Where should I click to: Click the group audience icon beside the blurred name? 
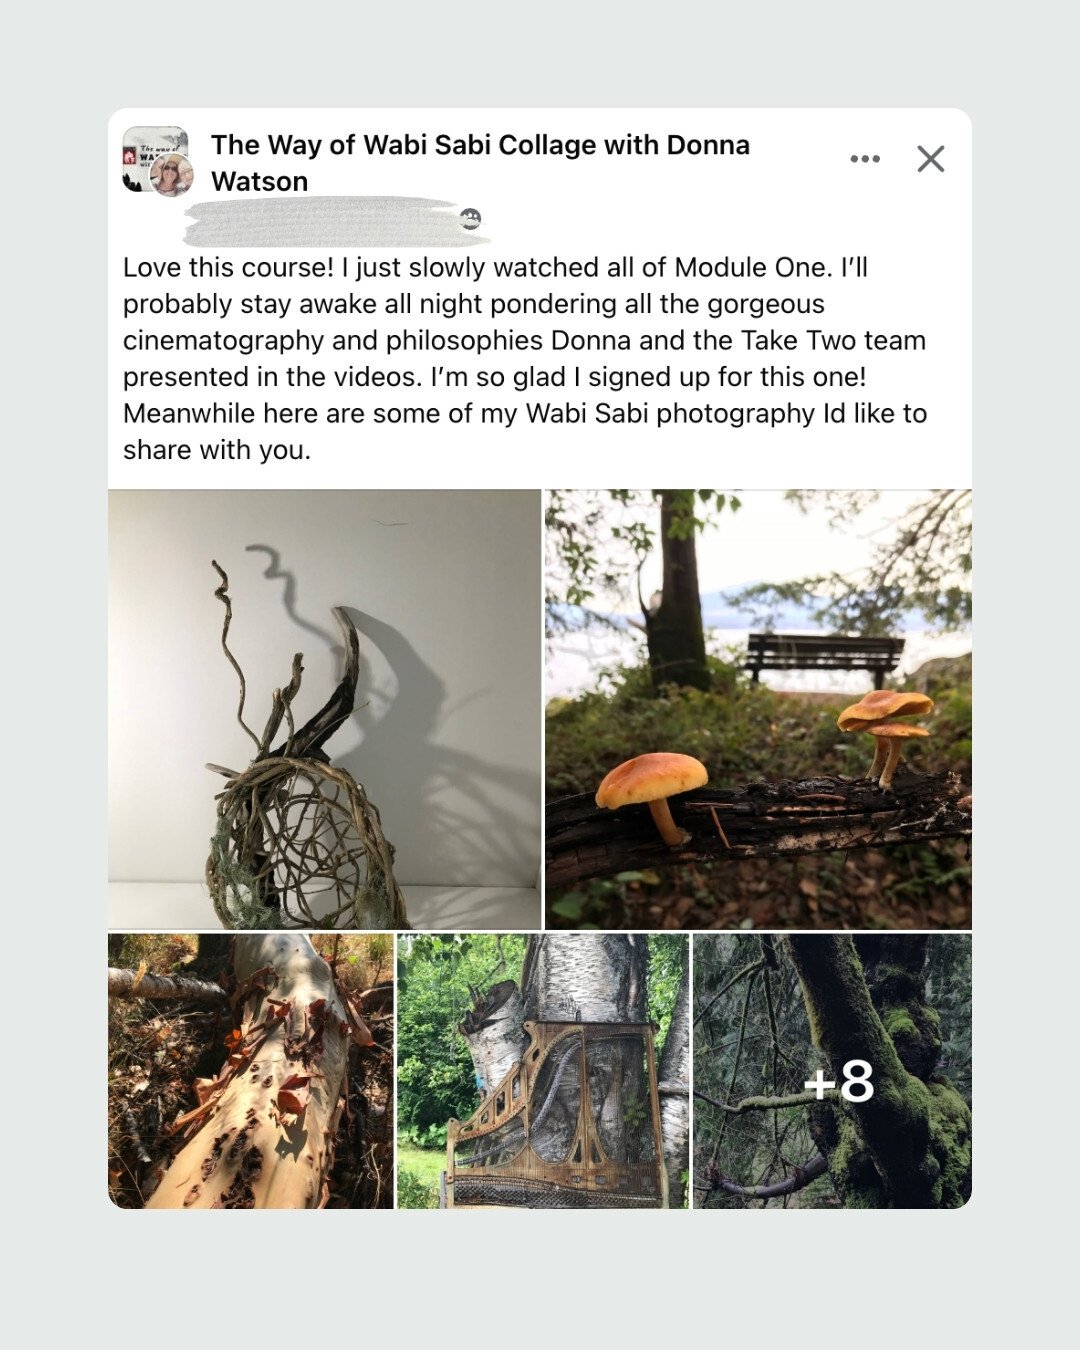471,219
